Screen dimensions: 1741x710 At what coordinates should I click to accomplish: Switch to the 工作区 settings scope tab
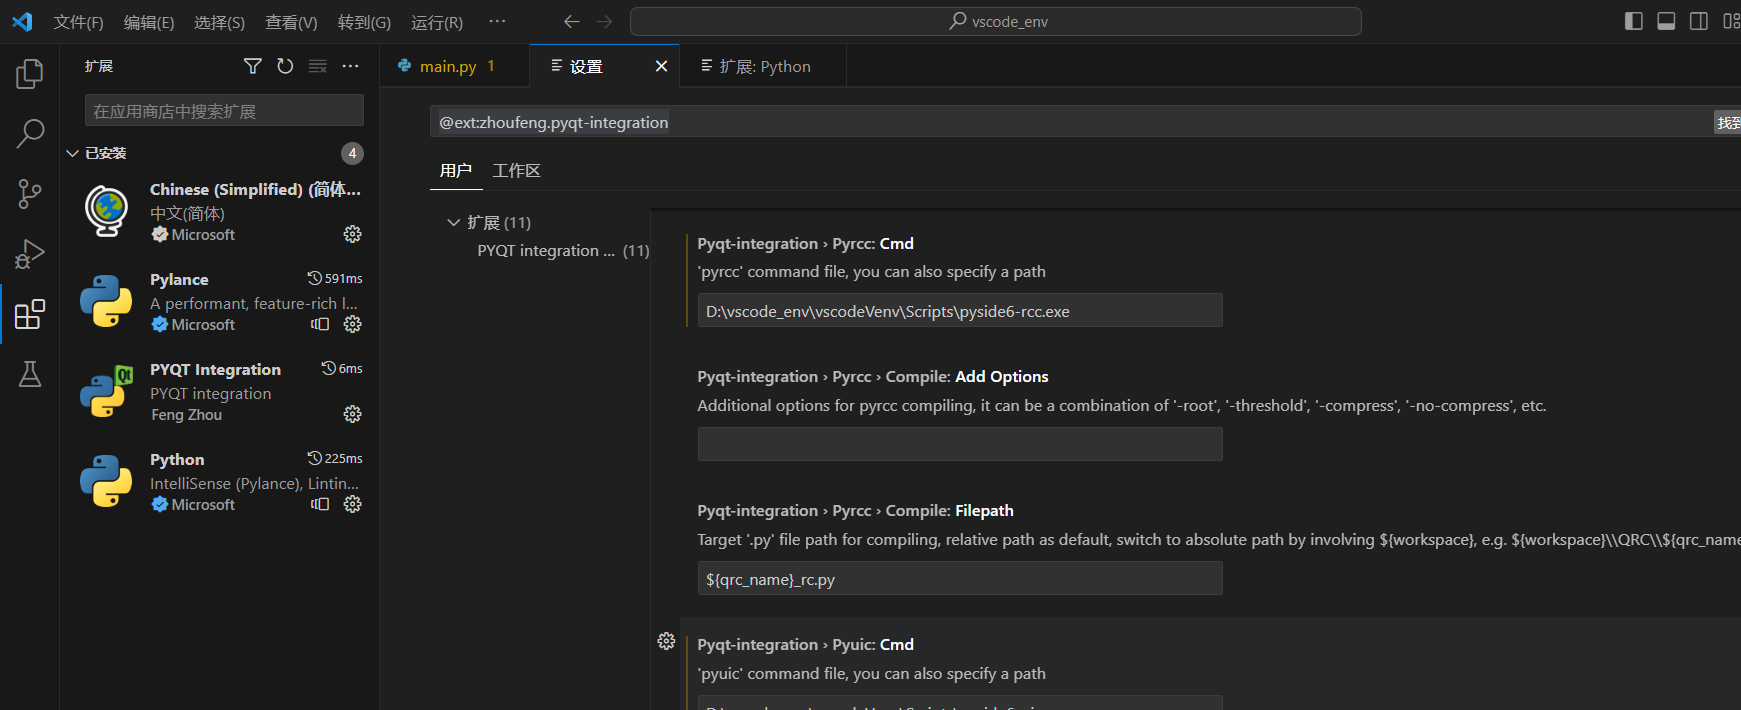pos(516,171)
